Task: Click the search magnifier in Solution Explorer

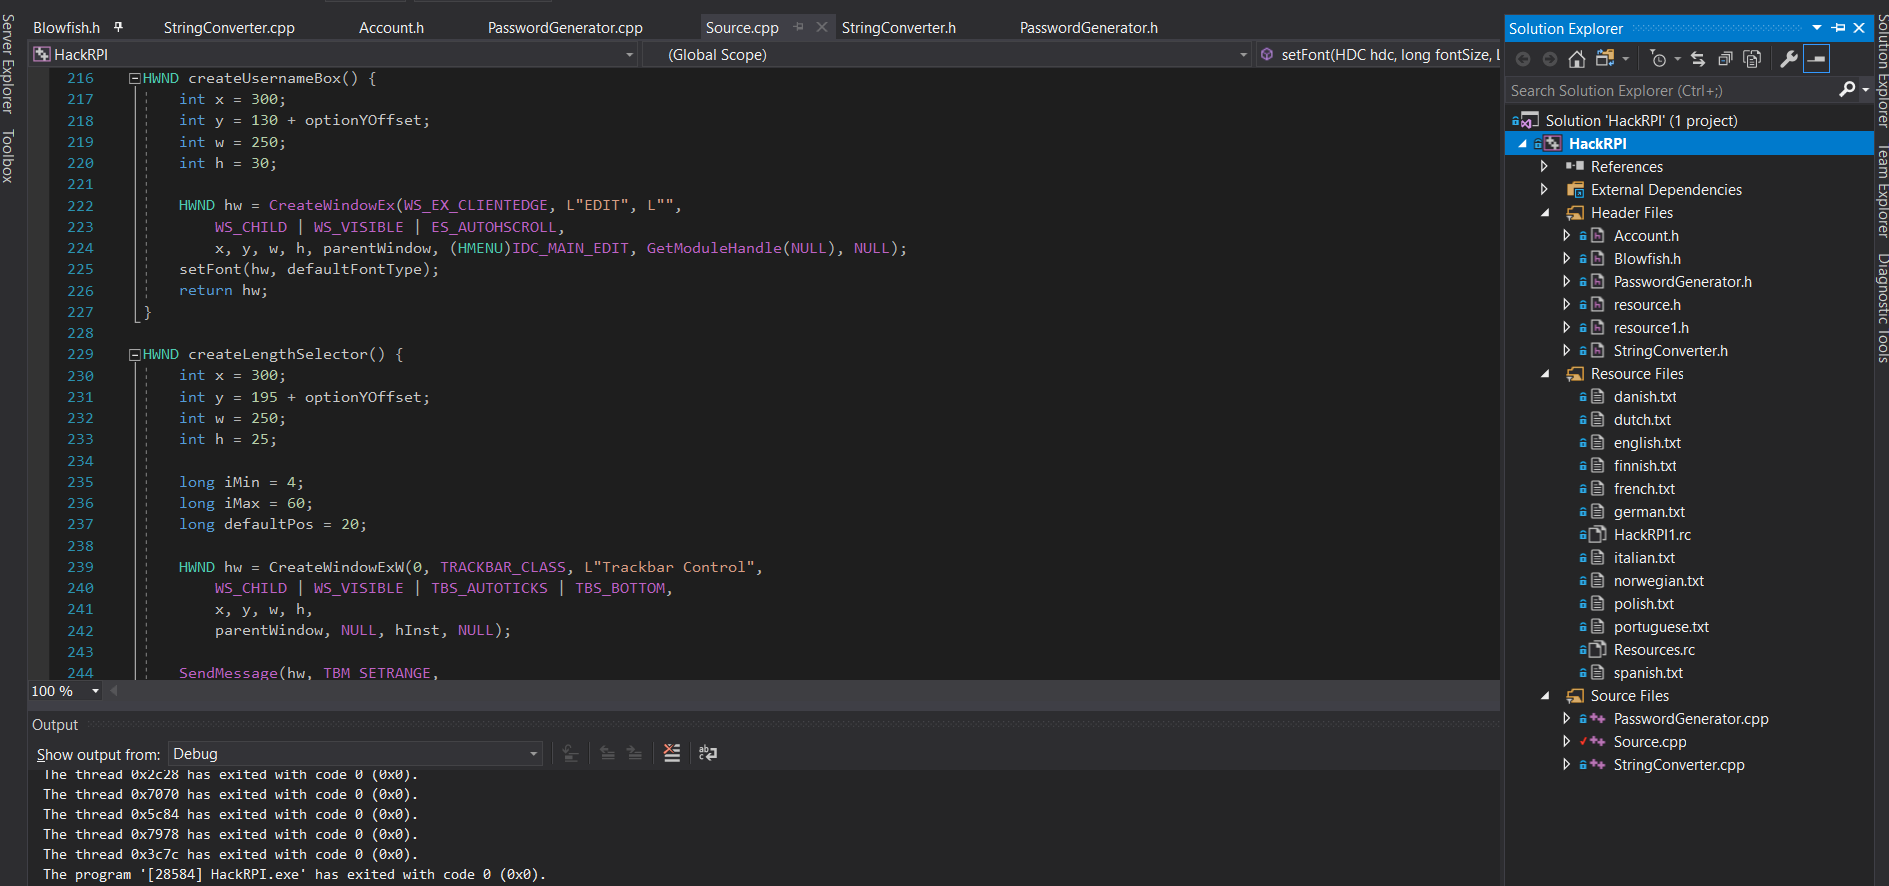Action: pos(1847,90)
